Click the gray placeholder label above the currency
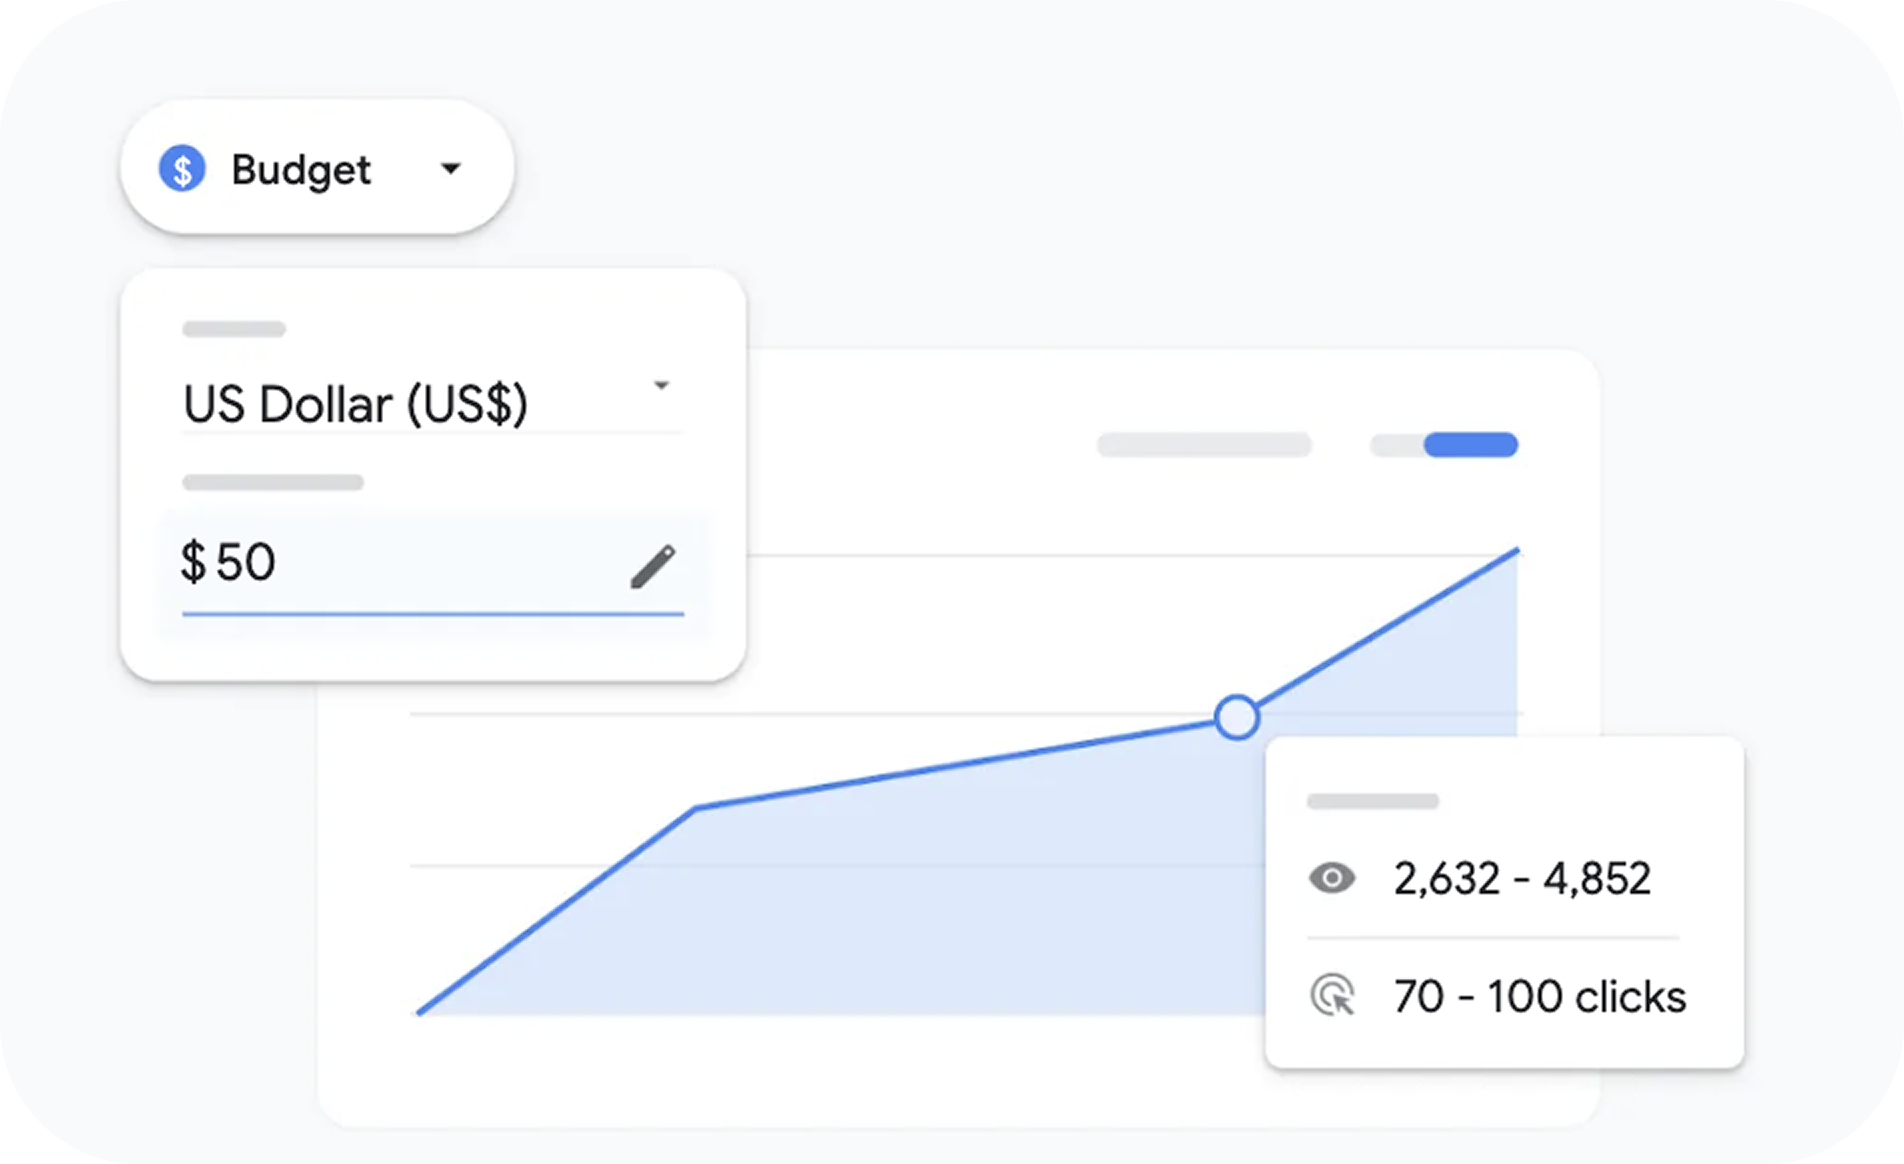 [234, 329]
